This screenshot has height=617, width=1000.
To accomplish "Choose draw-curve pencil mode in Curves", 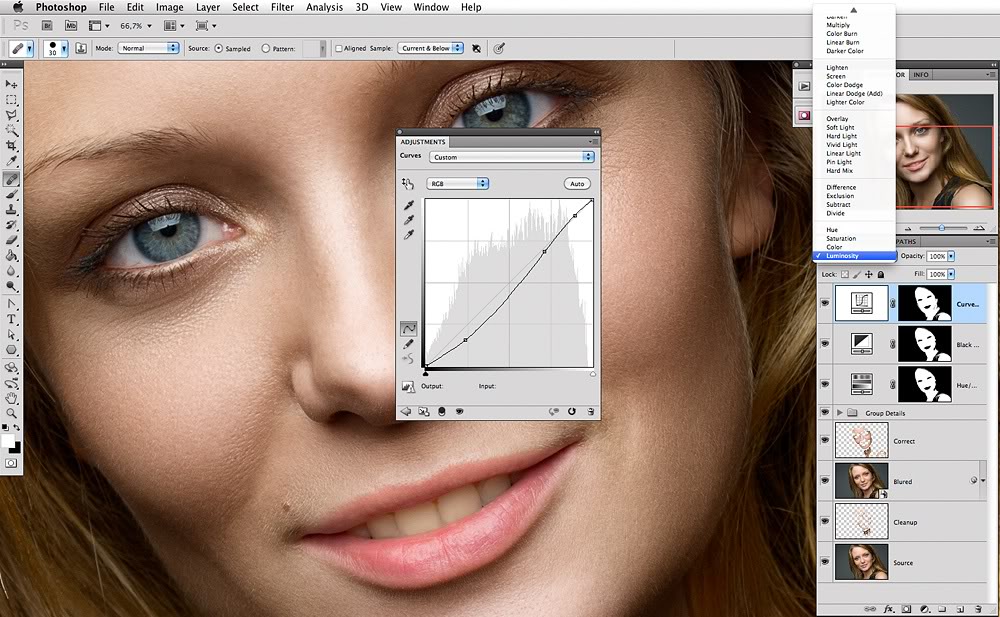I will [408, 345].
